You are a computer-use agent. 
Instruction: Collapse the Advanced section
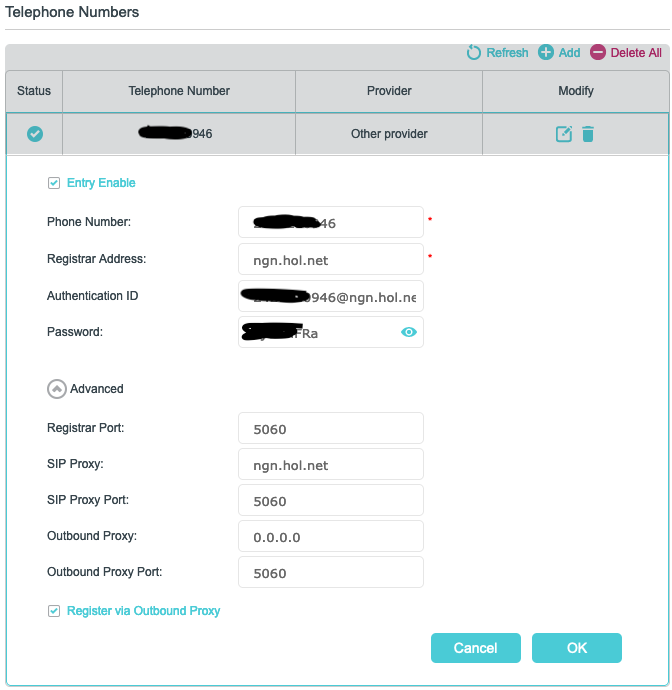coord(57,389)
